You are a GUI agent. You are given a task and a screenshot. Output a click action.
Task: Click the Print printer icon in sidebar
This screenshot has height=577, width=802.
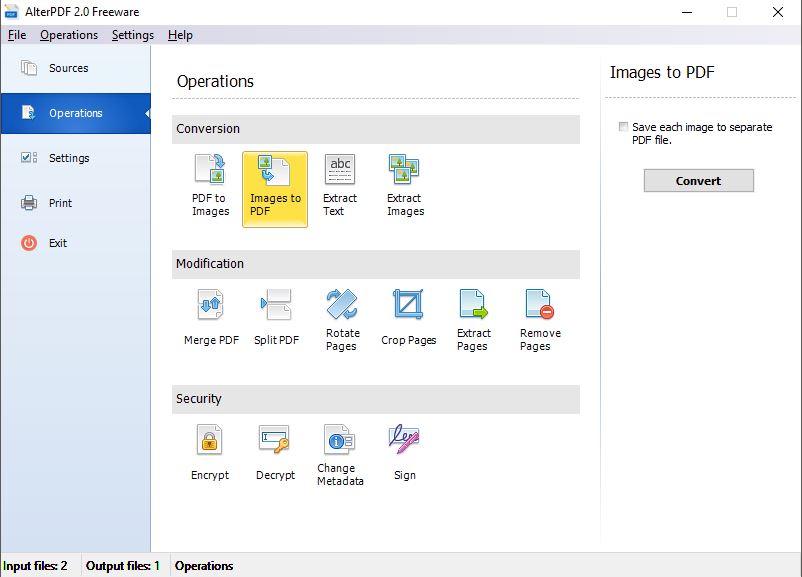[x=29, y=203]
